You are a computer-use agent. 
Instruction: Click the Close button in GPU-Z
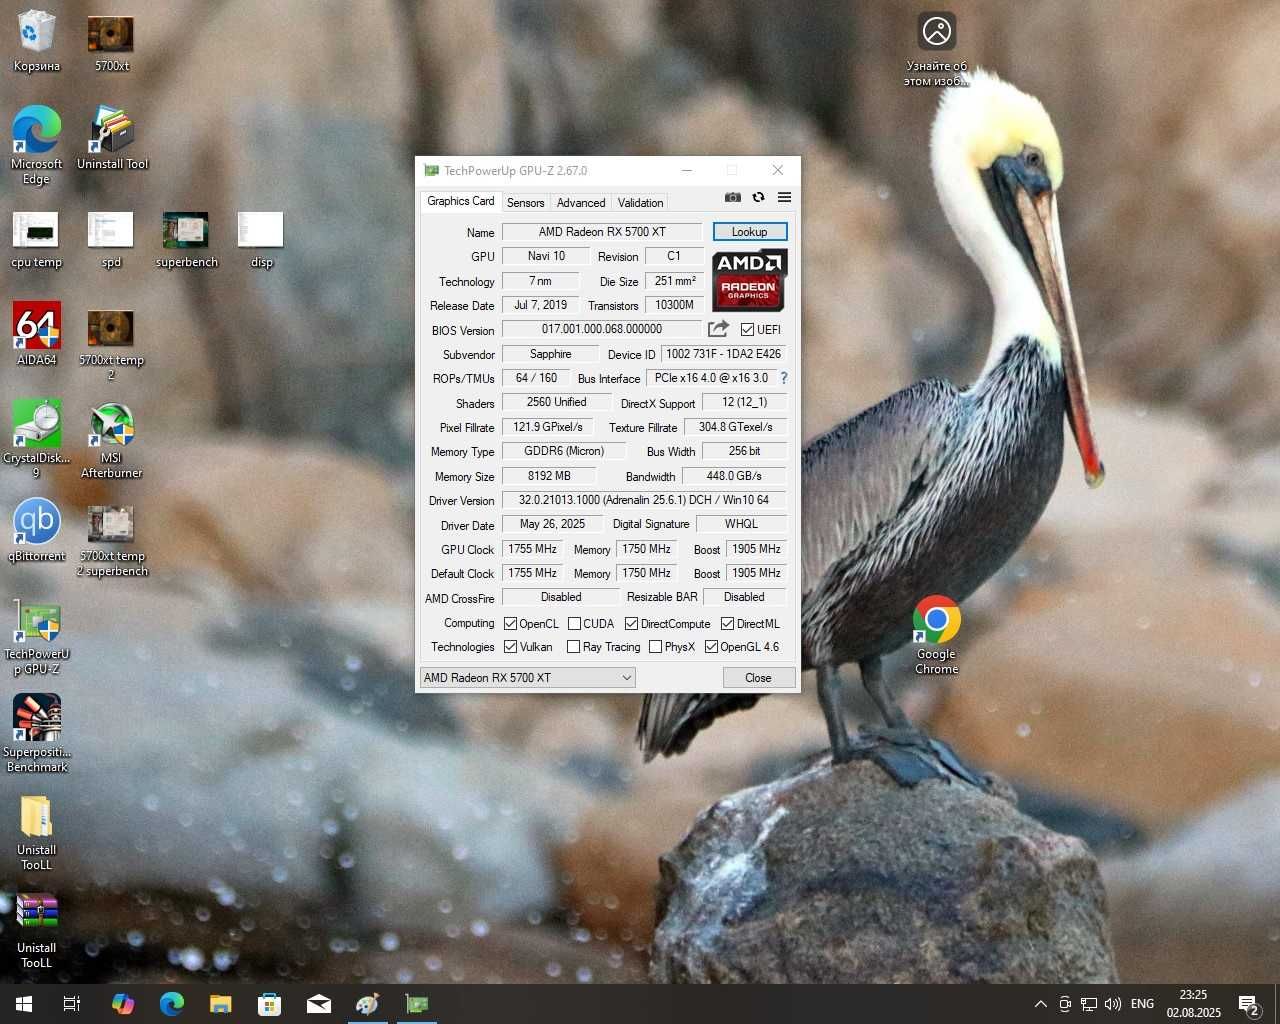759,678
